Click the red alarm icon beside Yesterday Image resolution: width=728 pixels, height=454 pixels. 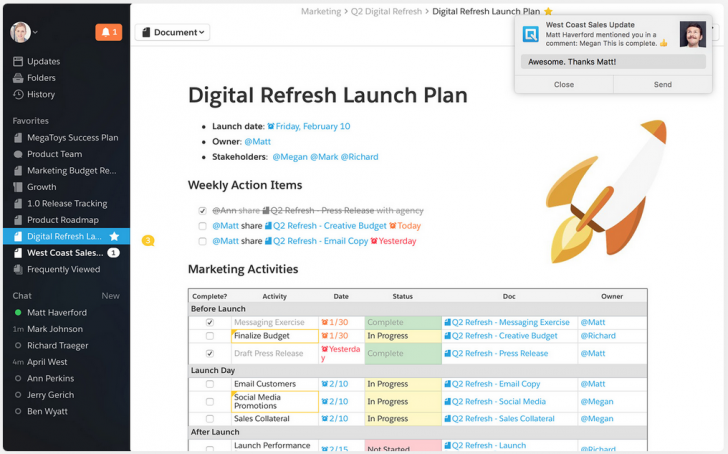[374, 240]
